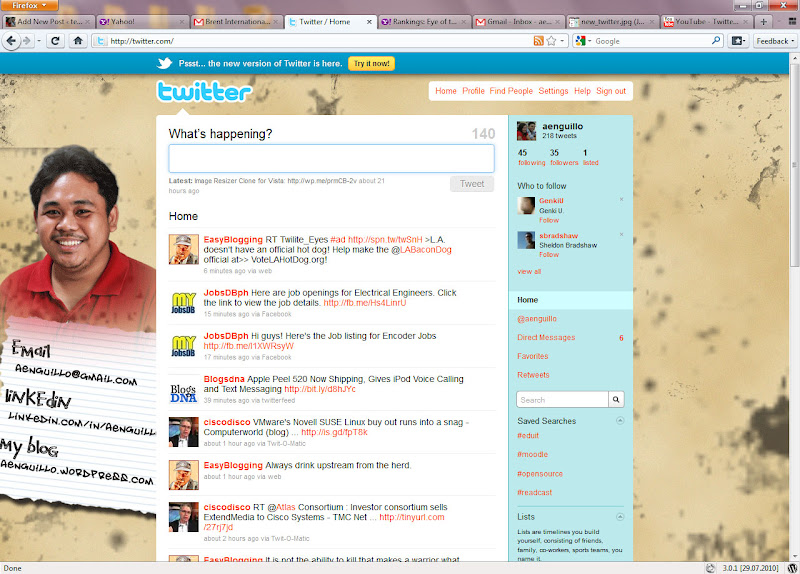This screenshot has height=574, width=800.
Task: Click the Twitter logo
Action: click(204, 92)
